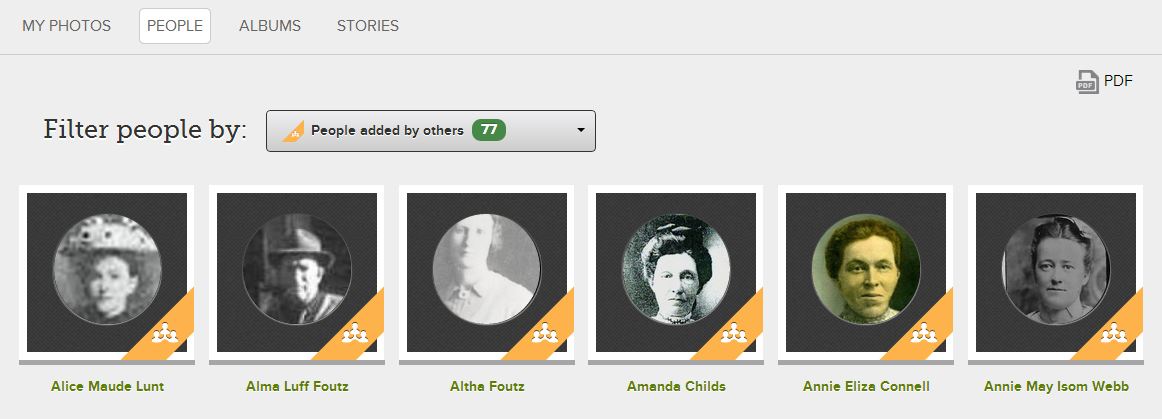The image size is (1162, 419).
Task: Click the green 77 count badge
Action: [488, 131]
